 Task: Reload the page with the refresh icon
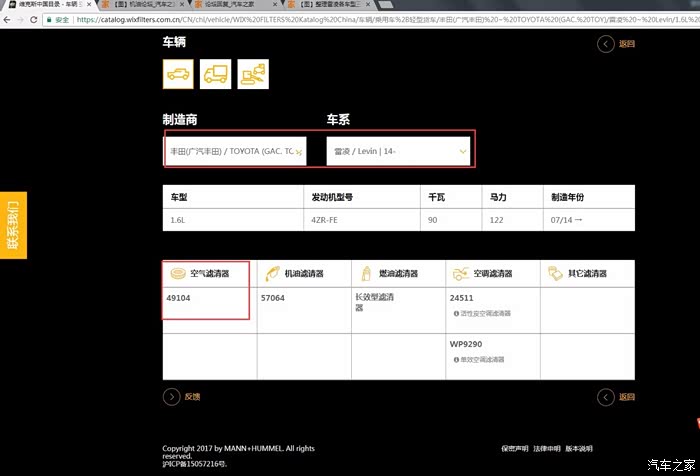(x=33, y=20)
